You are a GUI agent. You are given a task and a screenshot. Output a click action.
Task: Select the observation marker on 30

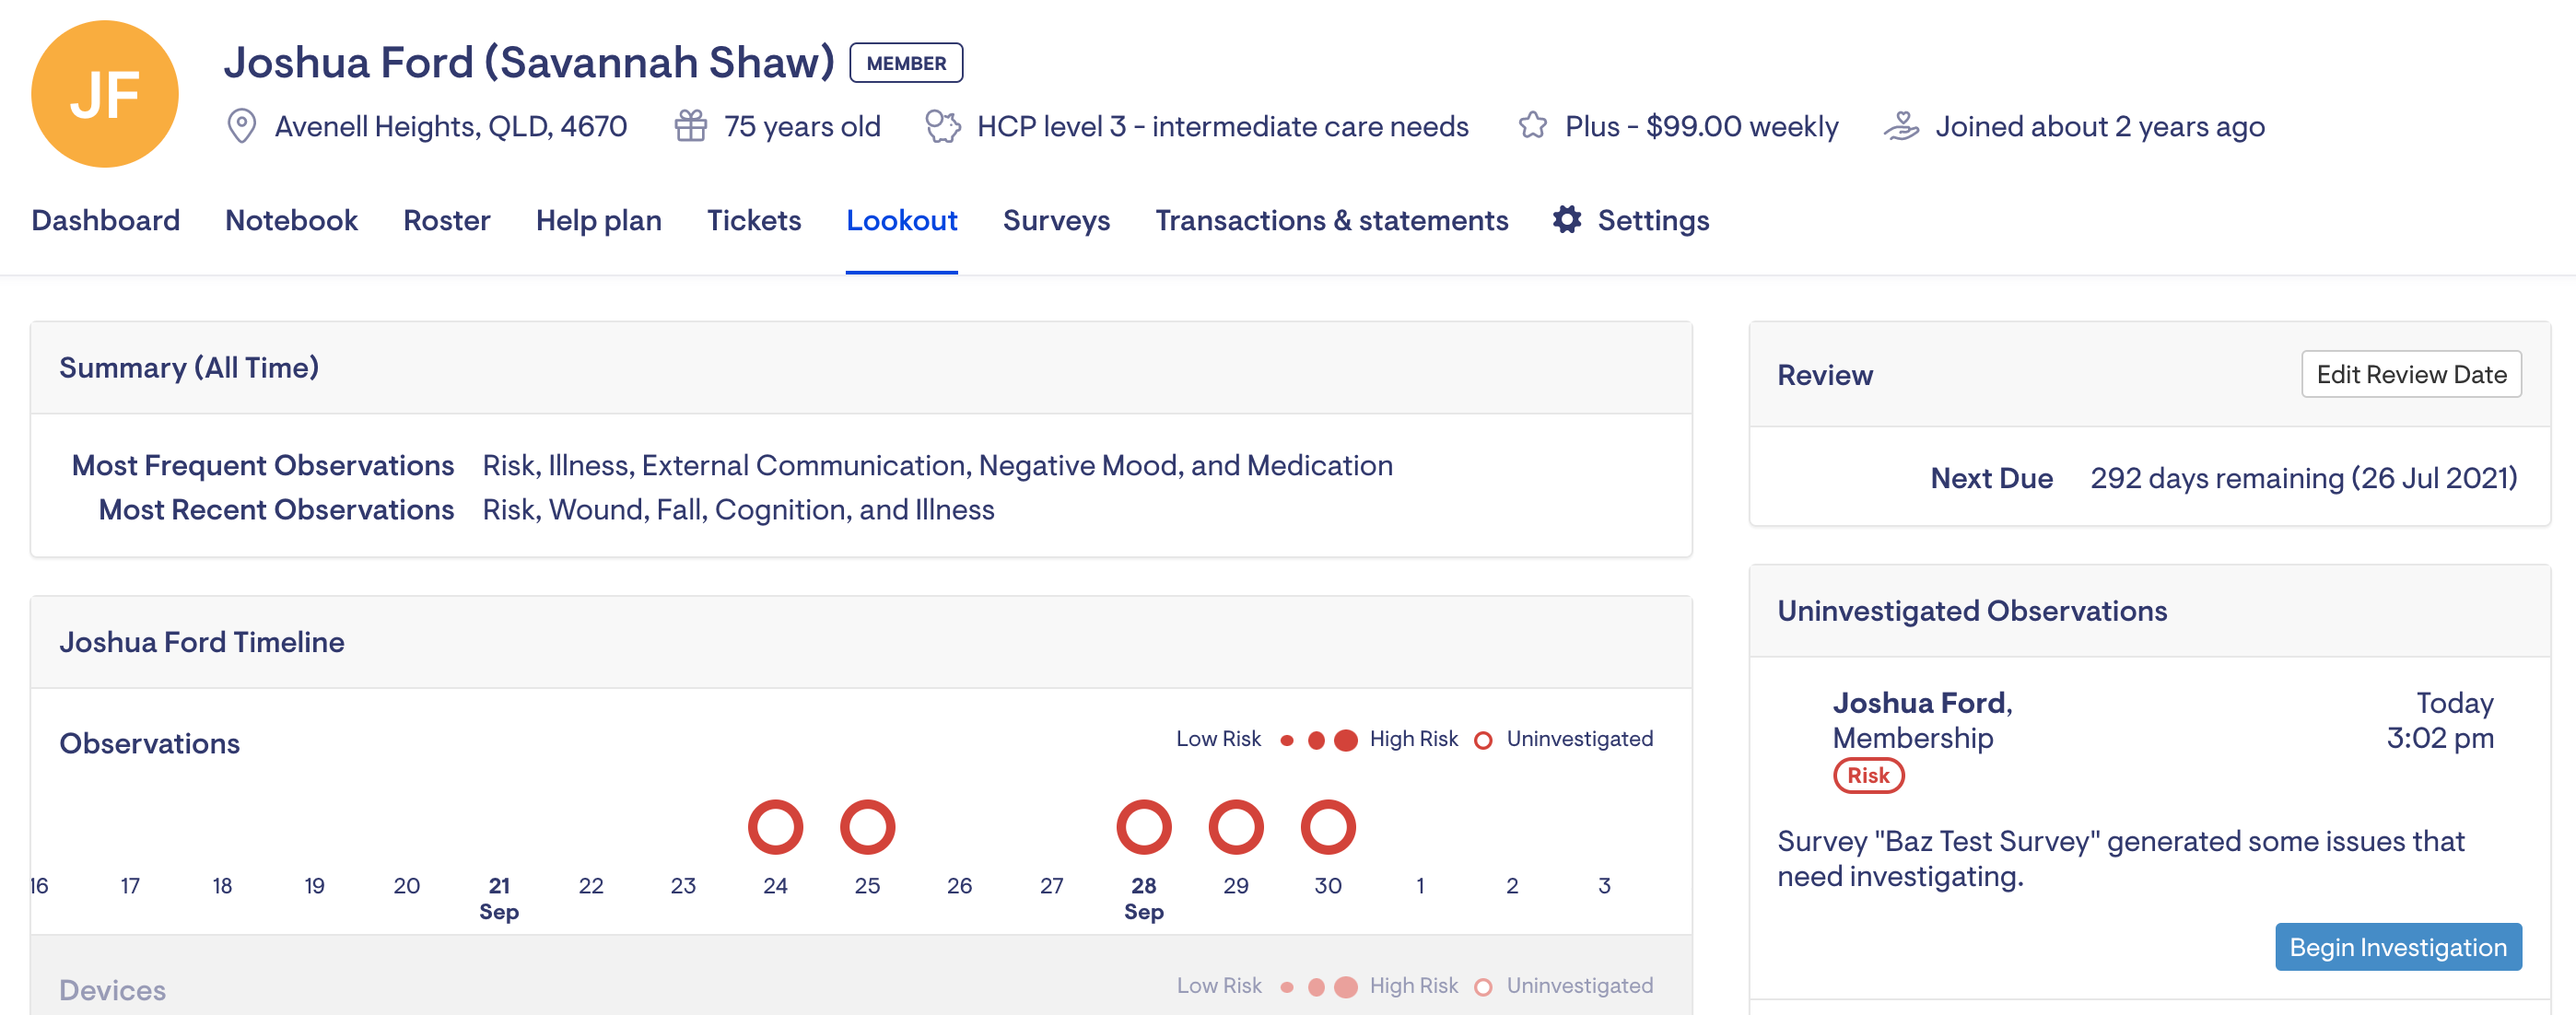1328,827
